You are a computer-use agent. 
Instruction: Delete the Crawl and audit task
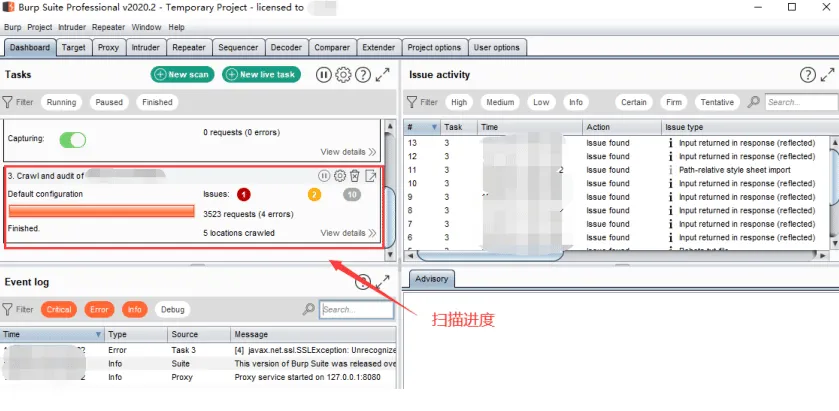point(354,176)
